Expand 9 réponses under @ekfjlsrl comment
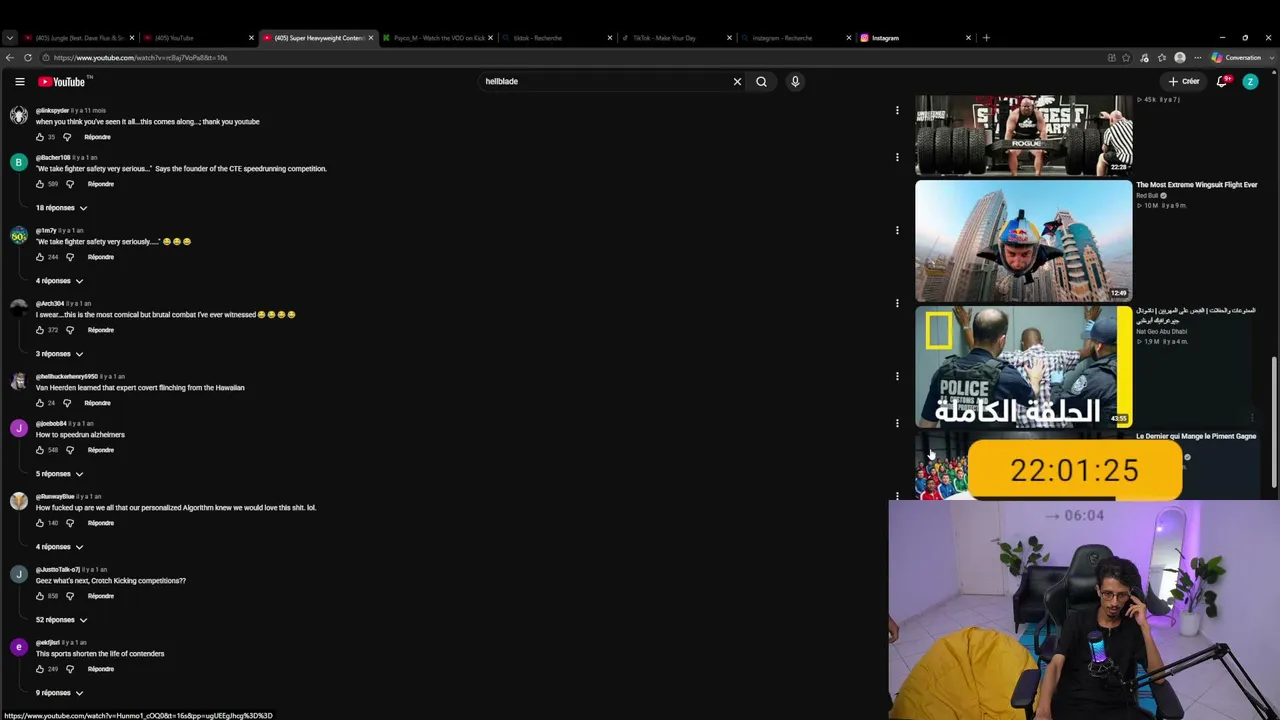The image size is (1280, 720). tap(60, 693)
